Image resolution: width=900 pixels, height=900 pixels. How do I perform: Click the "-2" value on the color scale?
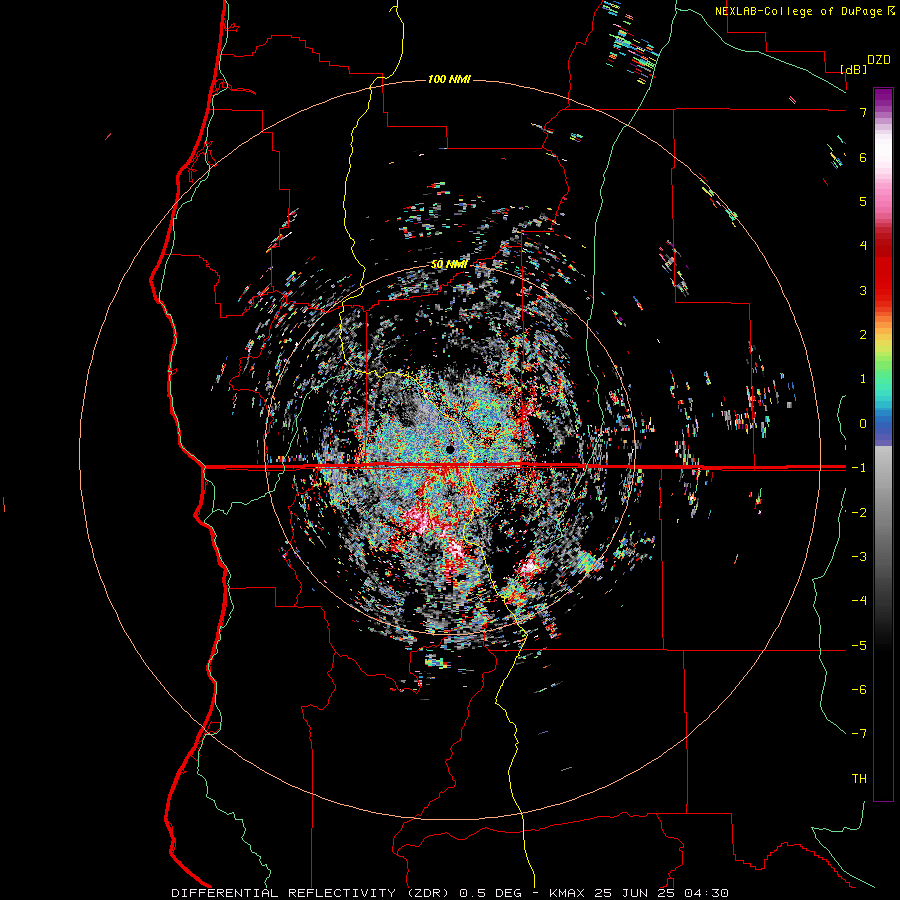pos(859,512)
